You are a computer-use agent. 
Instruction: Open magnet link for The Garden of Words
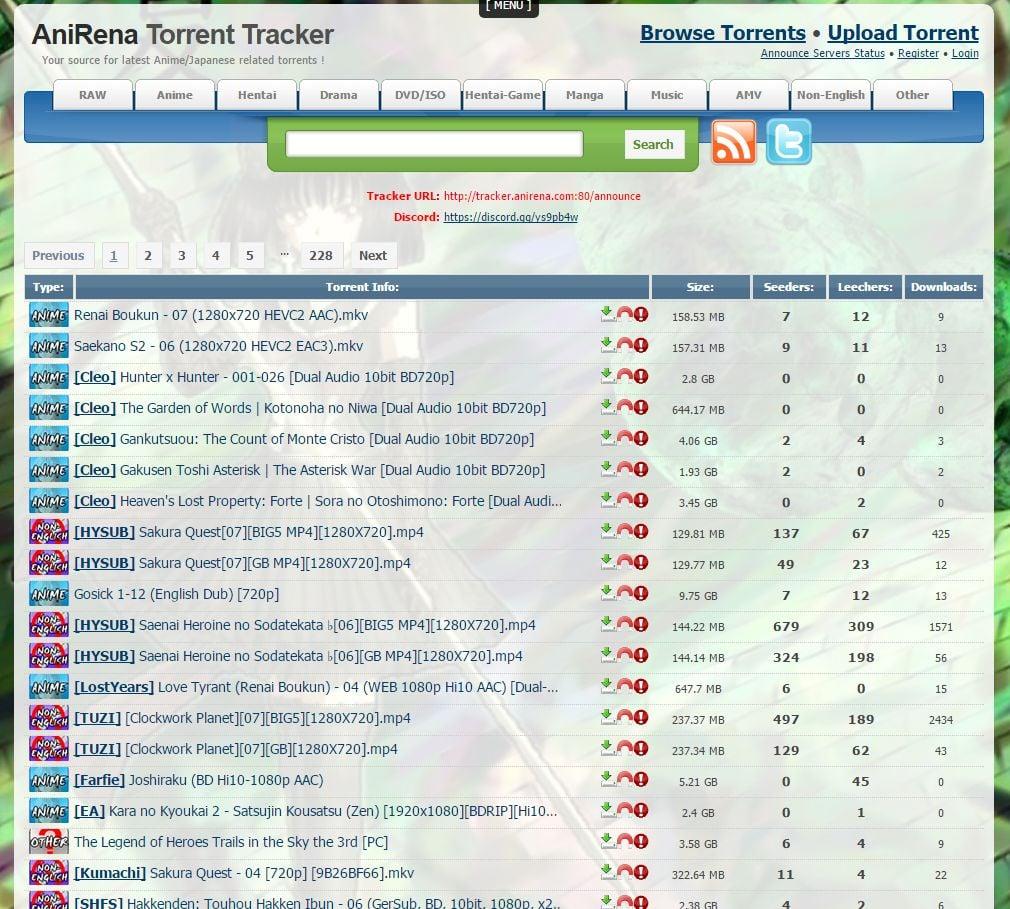coord(624,407)
